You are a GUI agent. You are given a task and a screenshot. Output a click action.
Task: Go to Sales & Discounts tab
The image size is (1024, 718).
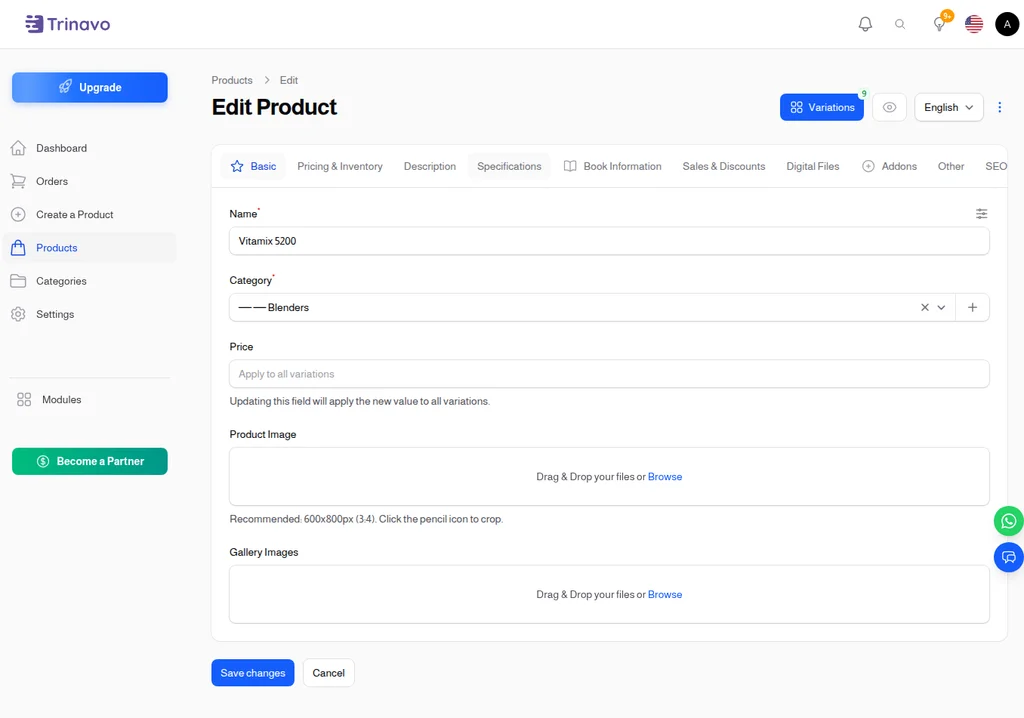tap(724, 167)
